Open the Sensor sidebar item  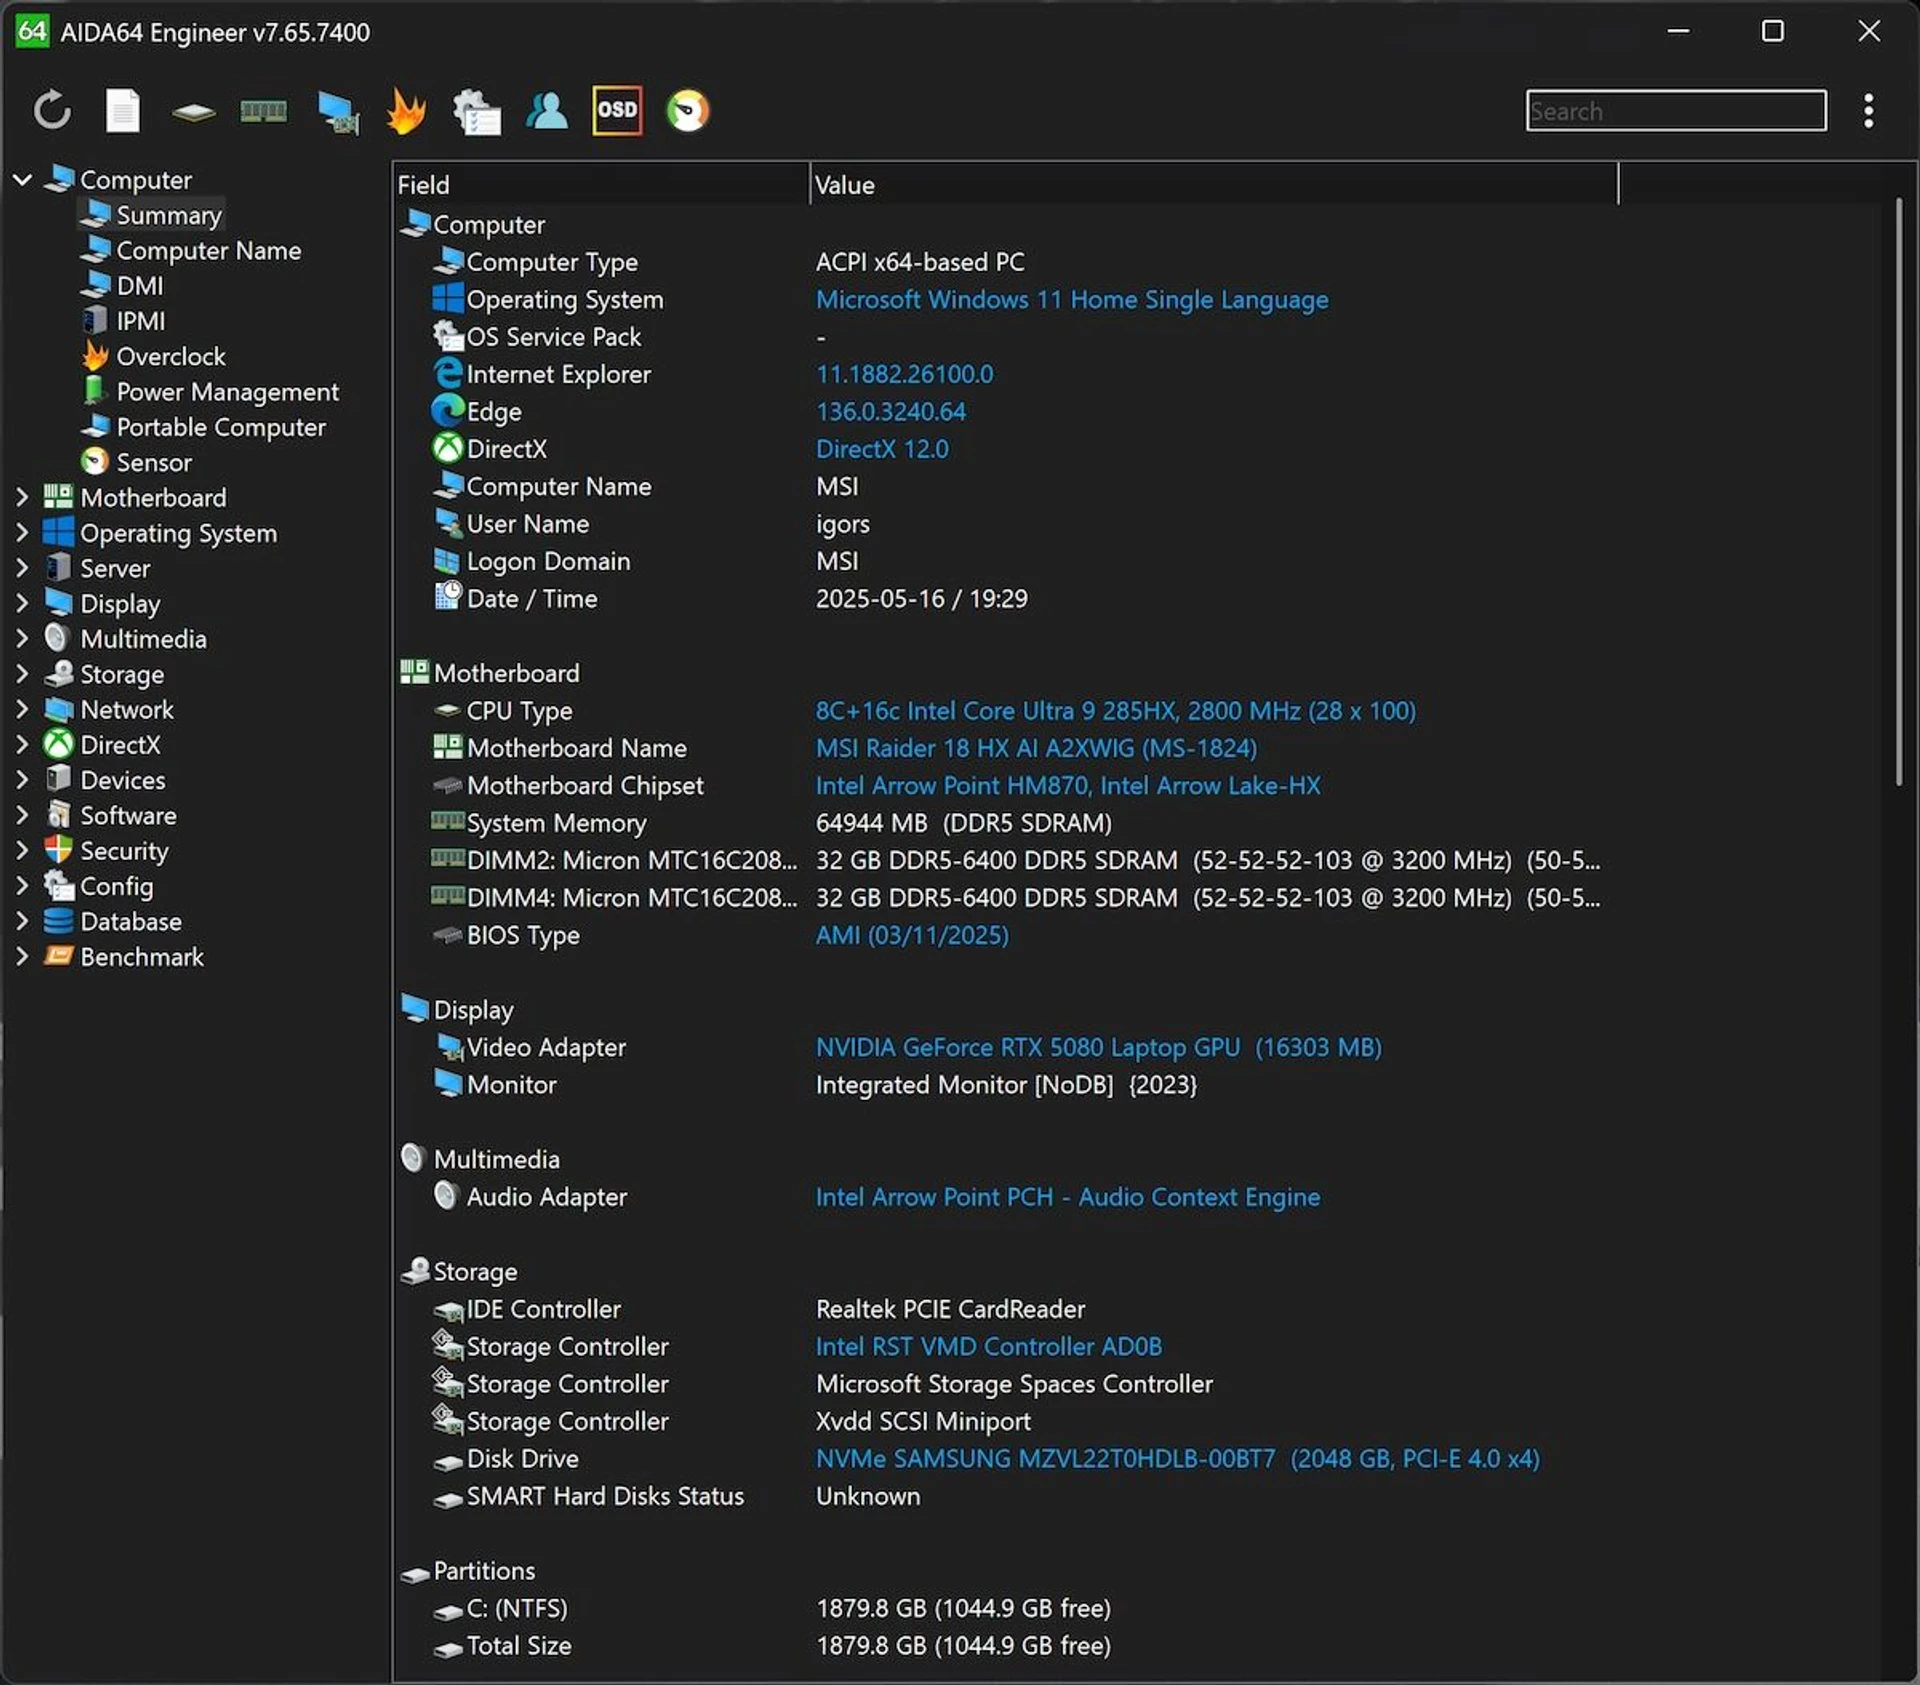pyautogui.click(x=136, y=462)
